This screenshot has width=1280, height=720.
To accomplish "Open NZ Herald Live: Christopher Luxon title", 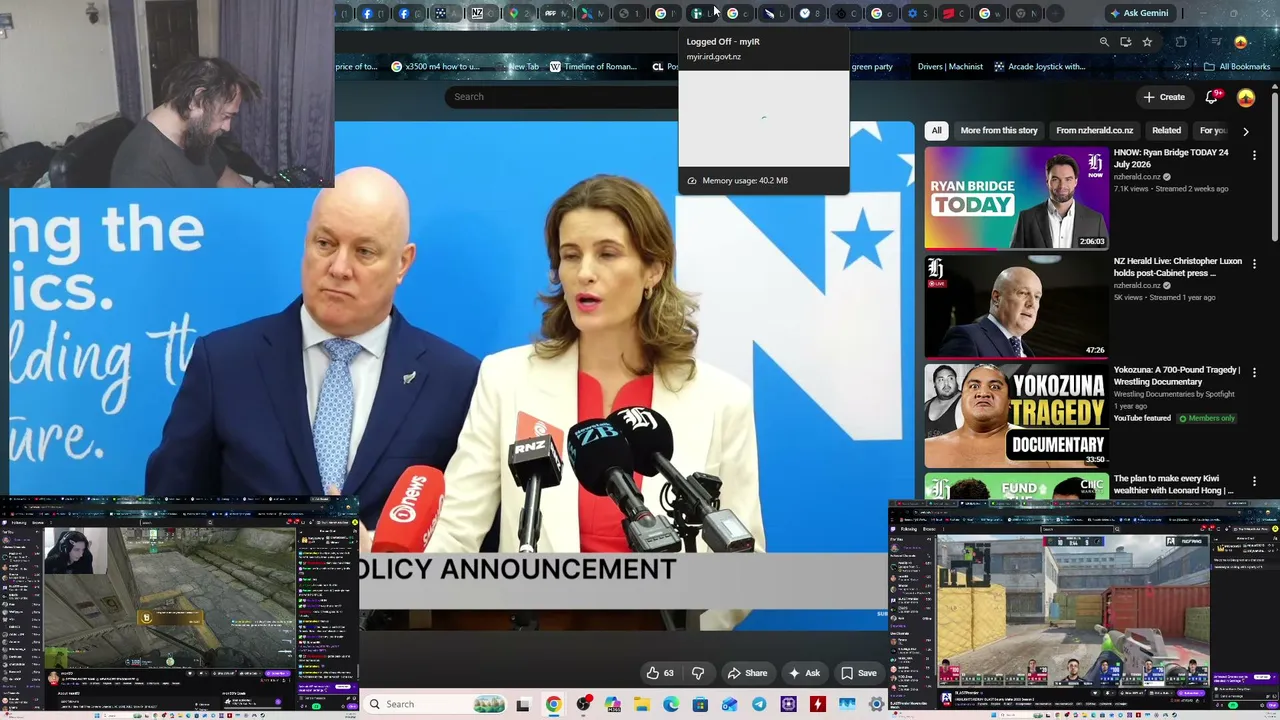I will [x=1178, y=267].
